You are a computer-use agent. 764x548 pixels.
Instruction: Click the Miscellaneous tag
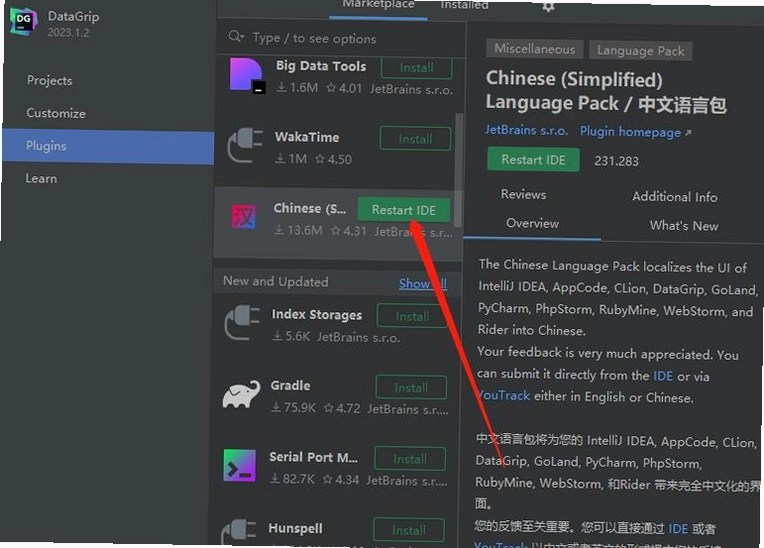535,49
